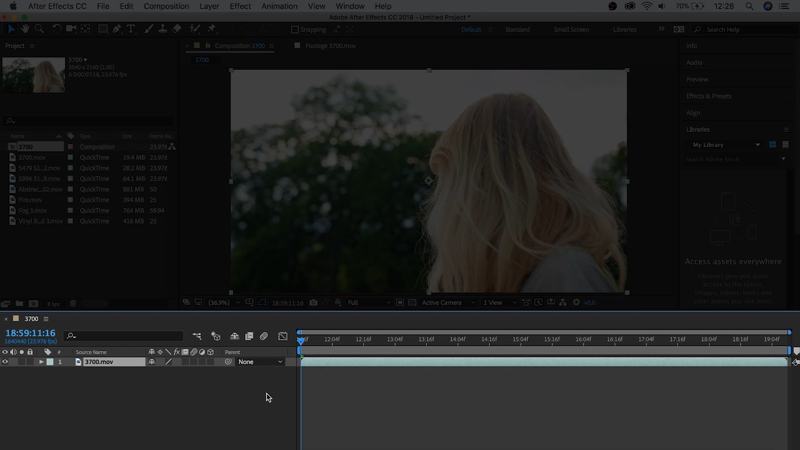
Task: Open the magnification ratio dropdown under viewer
Action: pyautogui.click(x=223, y=303)
